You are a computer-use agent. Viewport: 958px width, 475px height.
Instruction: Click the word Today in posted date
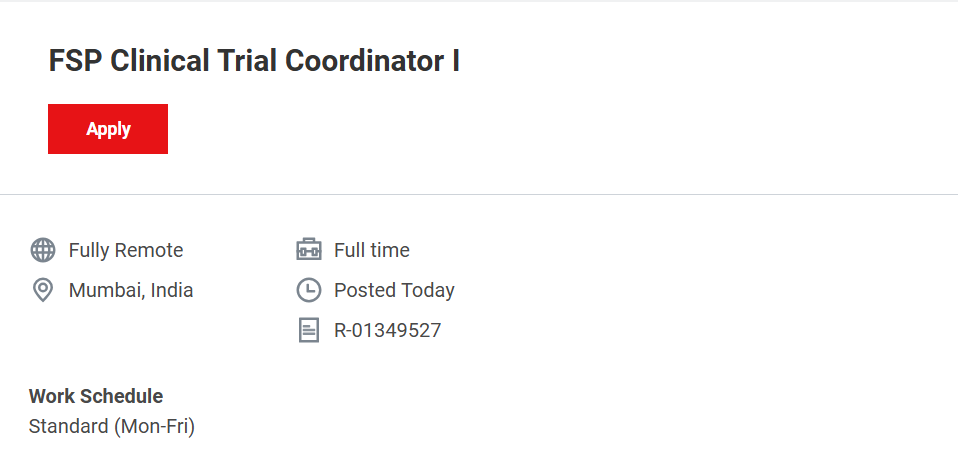[428, 290]
